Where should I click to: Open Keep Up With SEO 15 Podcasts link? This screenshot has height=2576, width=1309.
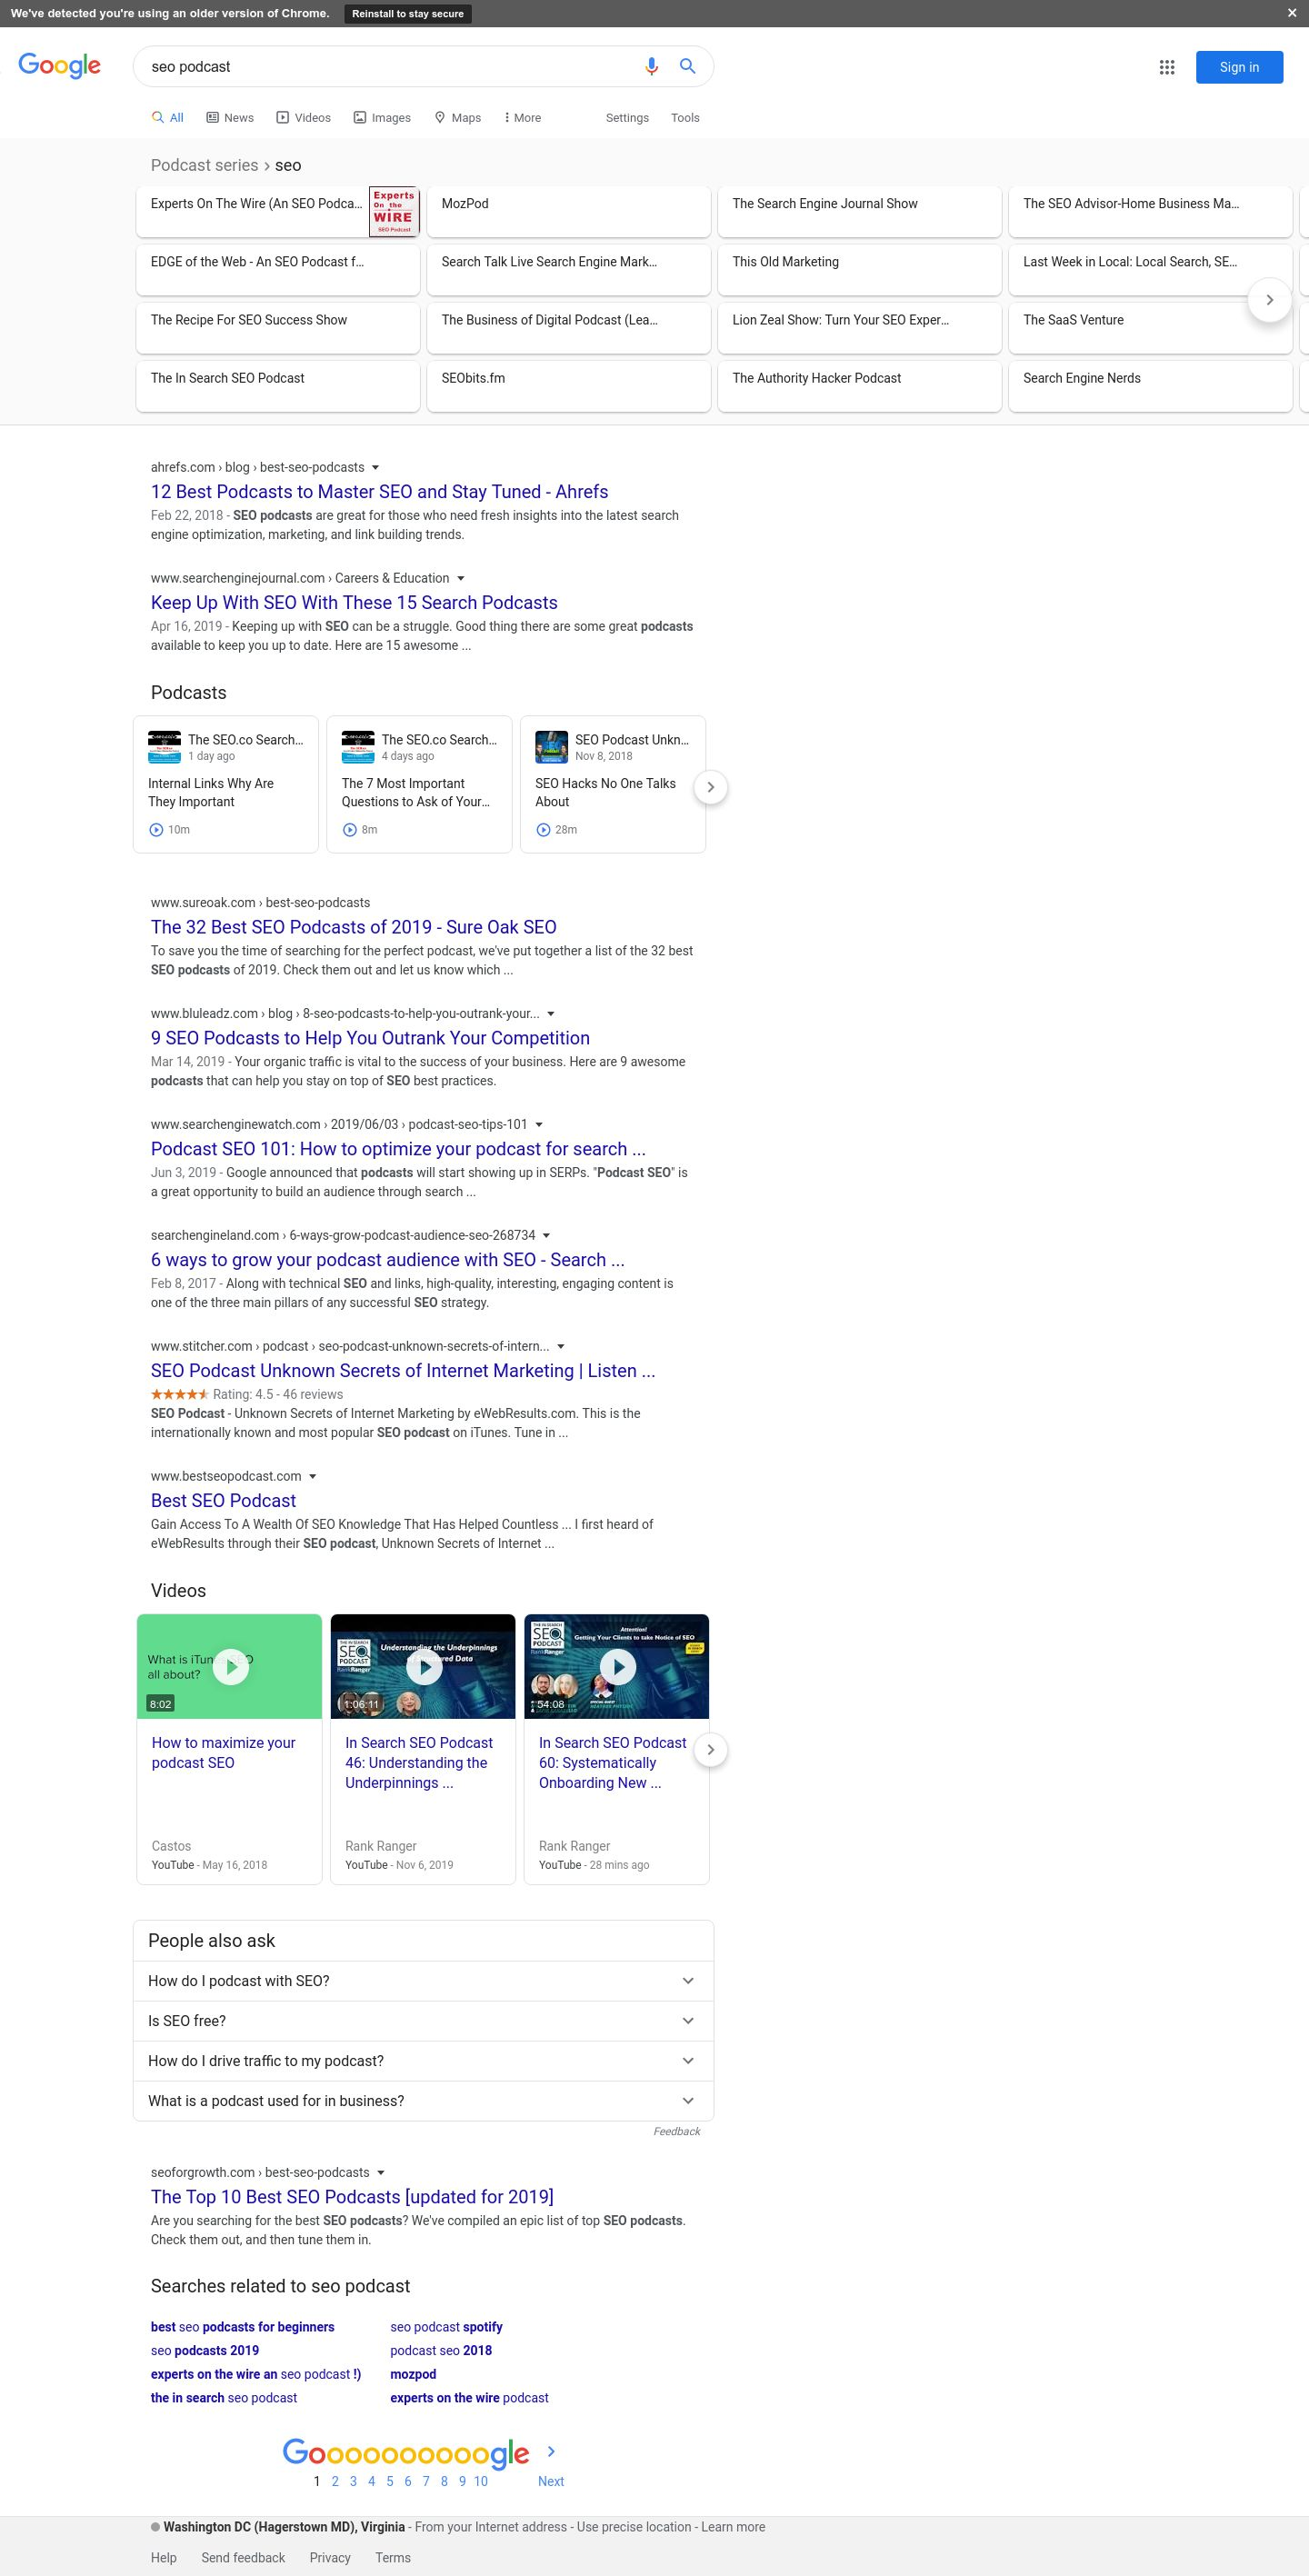click(354, 603)
